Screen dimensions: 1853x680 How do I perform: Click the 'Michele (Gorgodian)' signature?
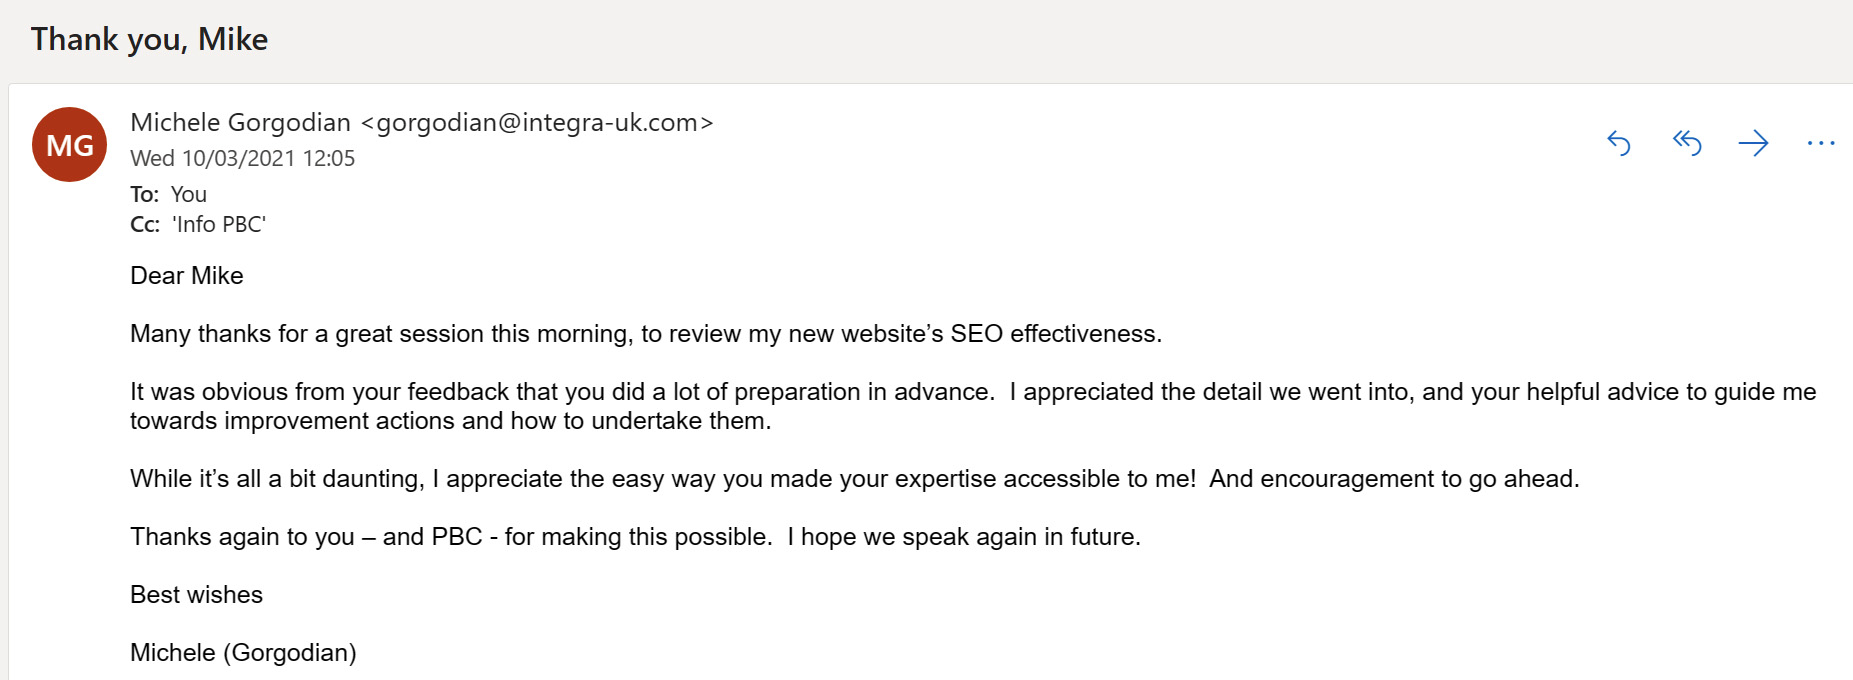[x=243, y=653]
